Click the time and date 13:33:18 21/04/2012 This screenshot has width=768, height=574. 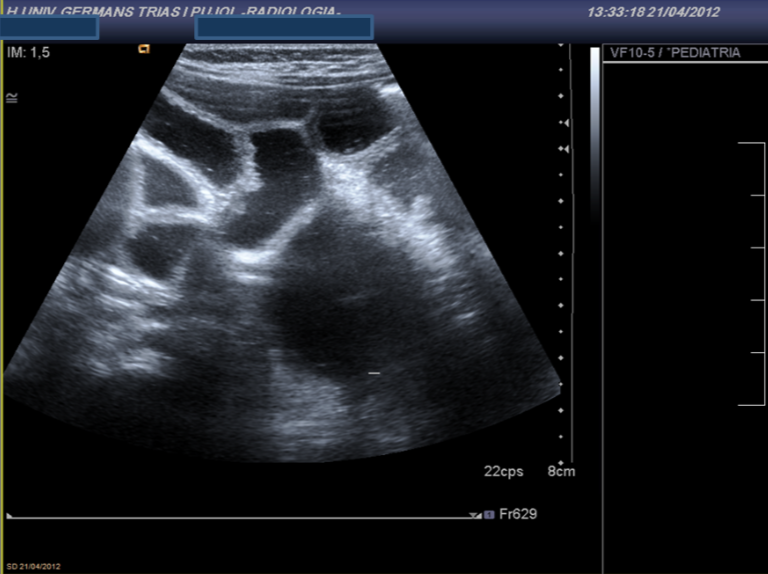(x=668, y=12)
